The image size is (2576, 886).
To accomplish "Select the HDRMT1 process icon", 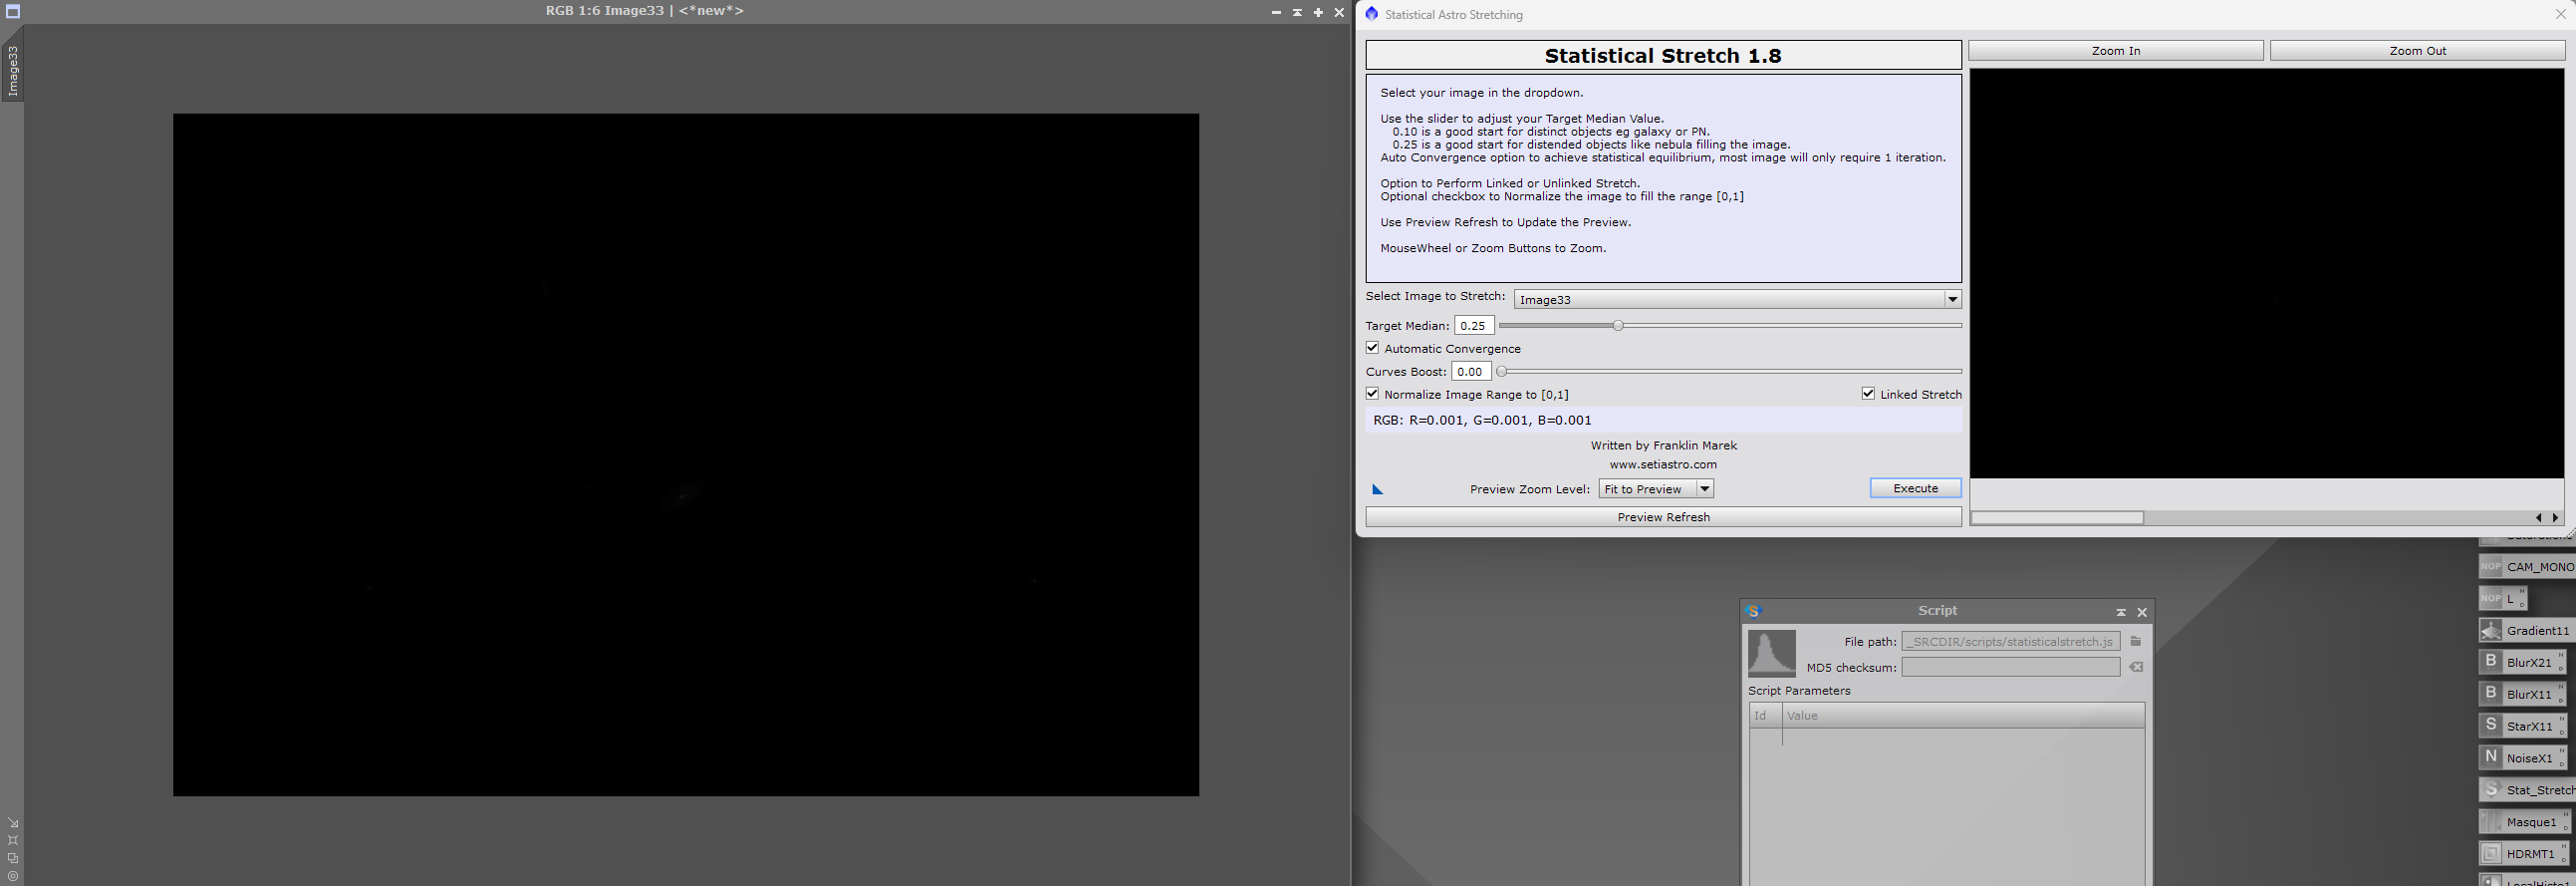I will coord(2523,854).
